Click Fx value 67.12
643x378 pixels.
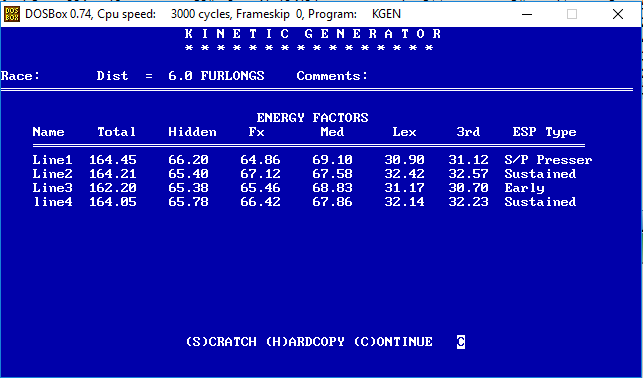260,173
